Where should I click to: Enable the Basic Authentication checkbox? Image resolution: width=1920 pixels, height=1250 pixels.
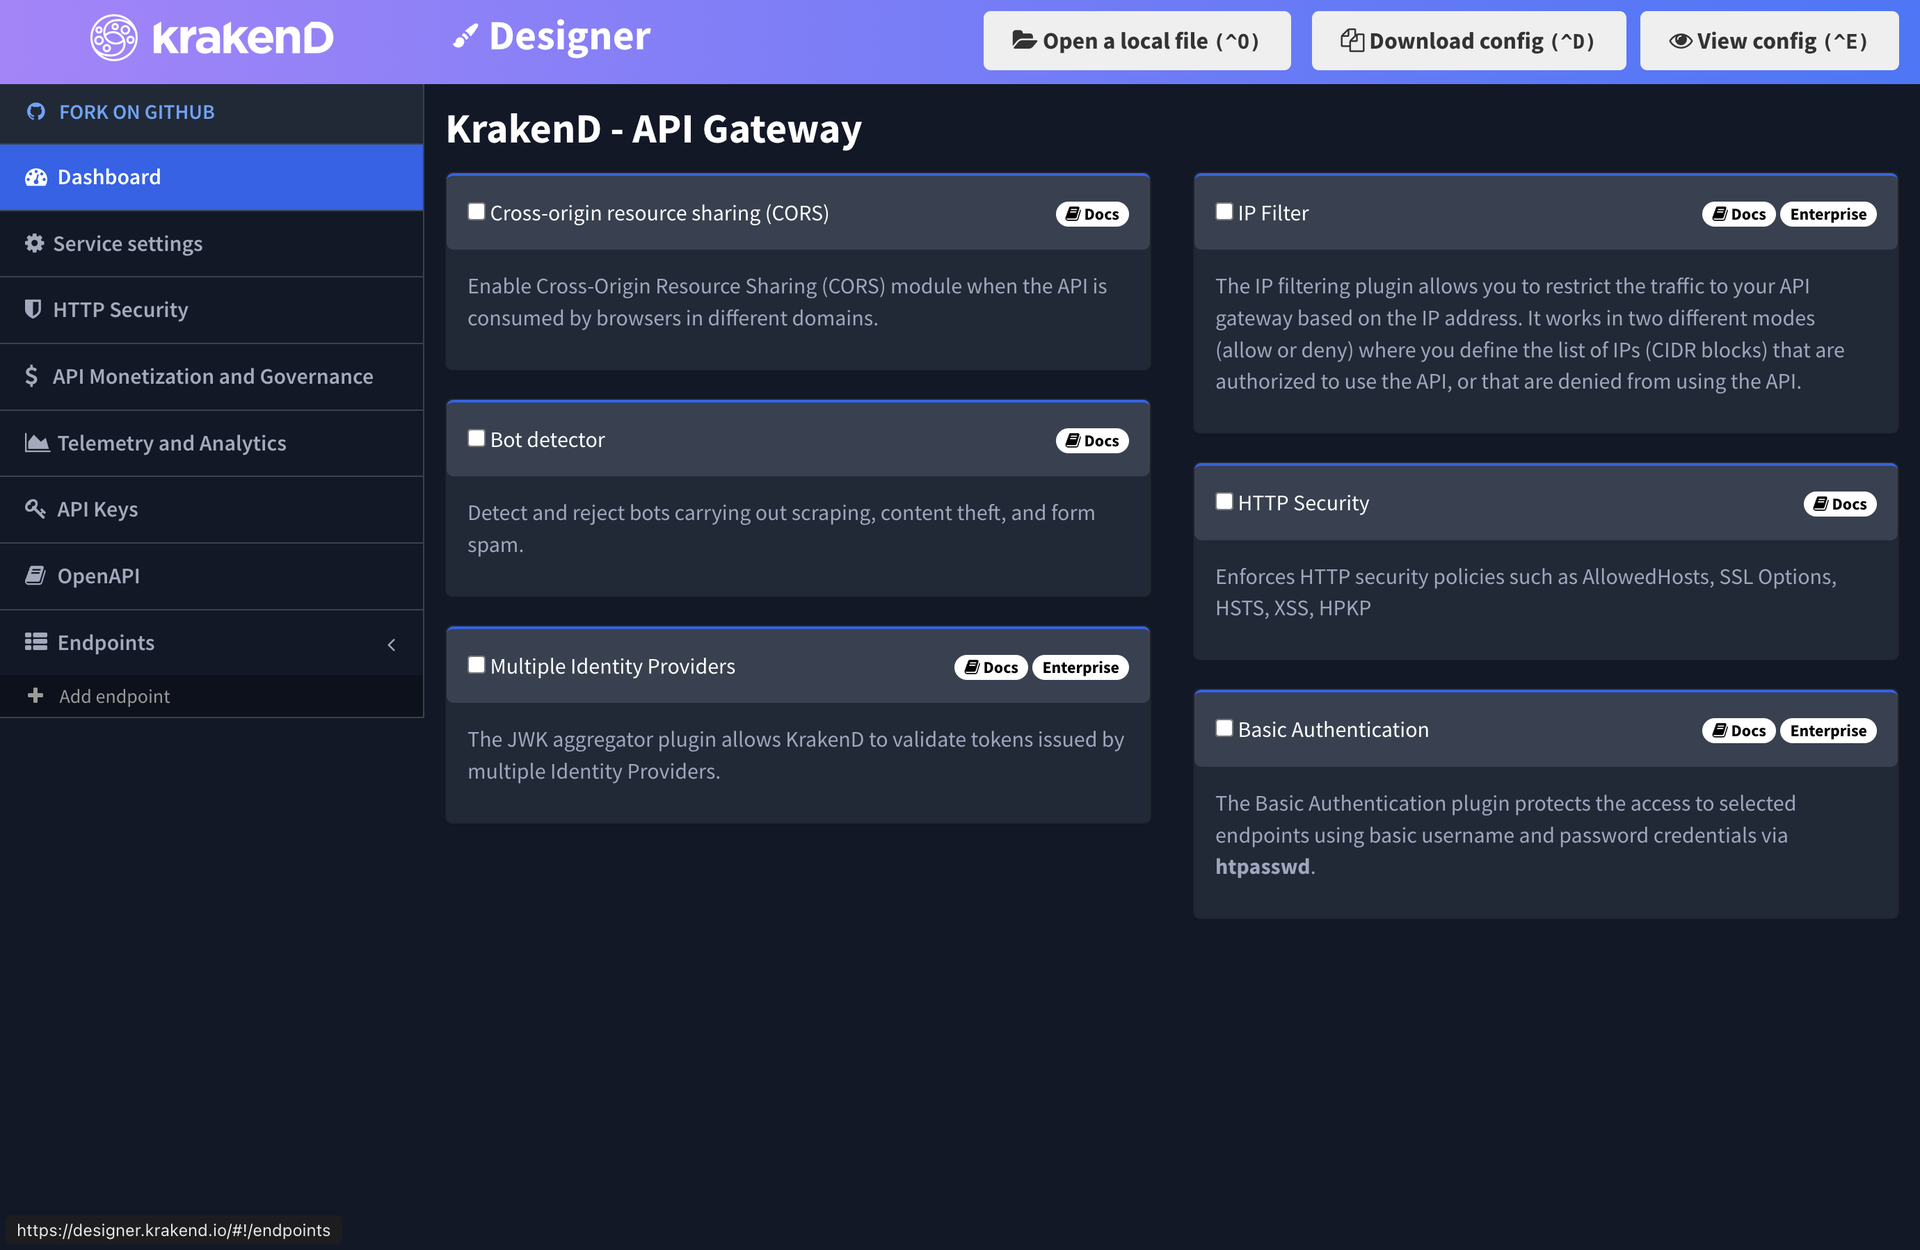pyautogui.click(x=1224, y=729)
